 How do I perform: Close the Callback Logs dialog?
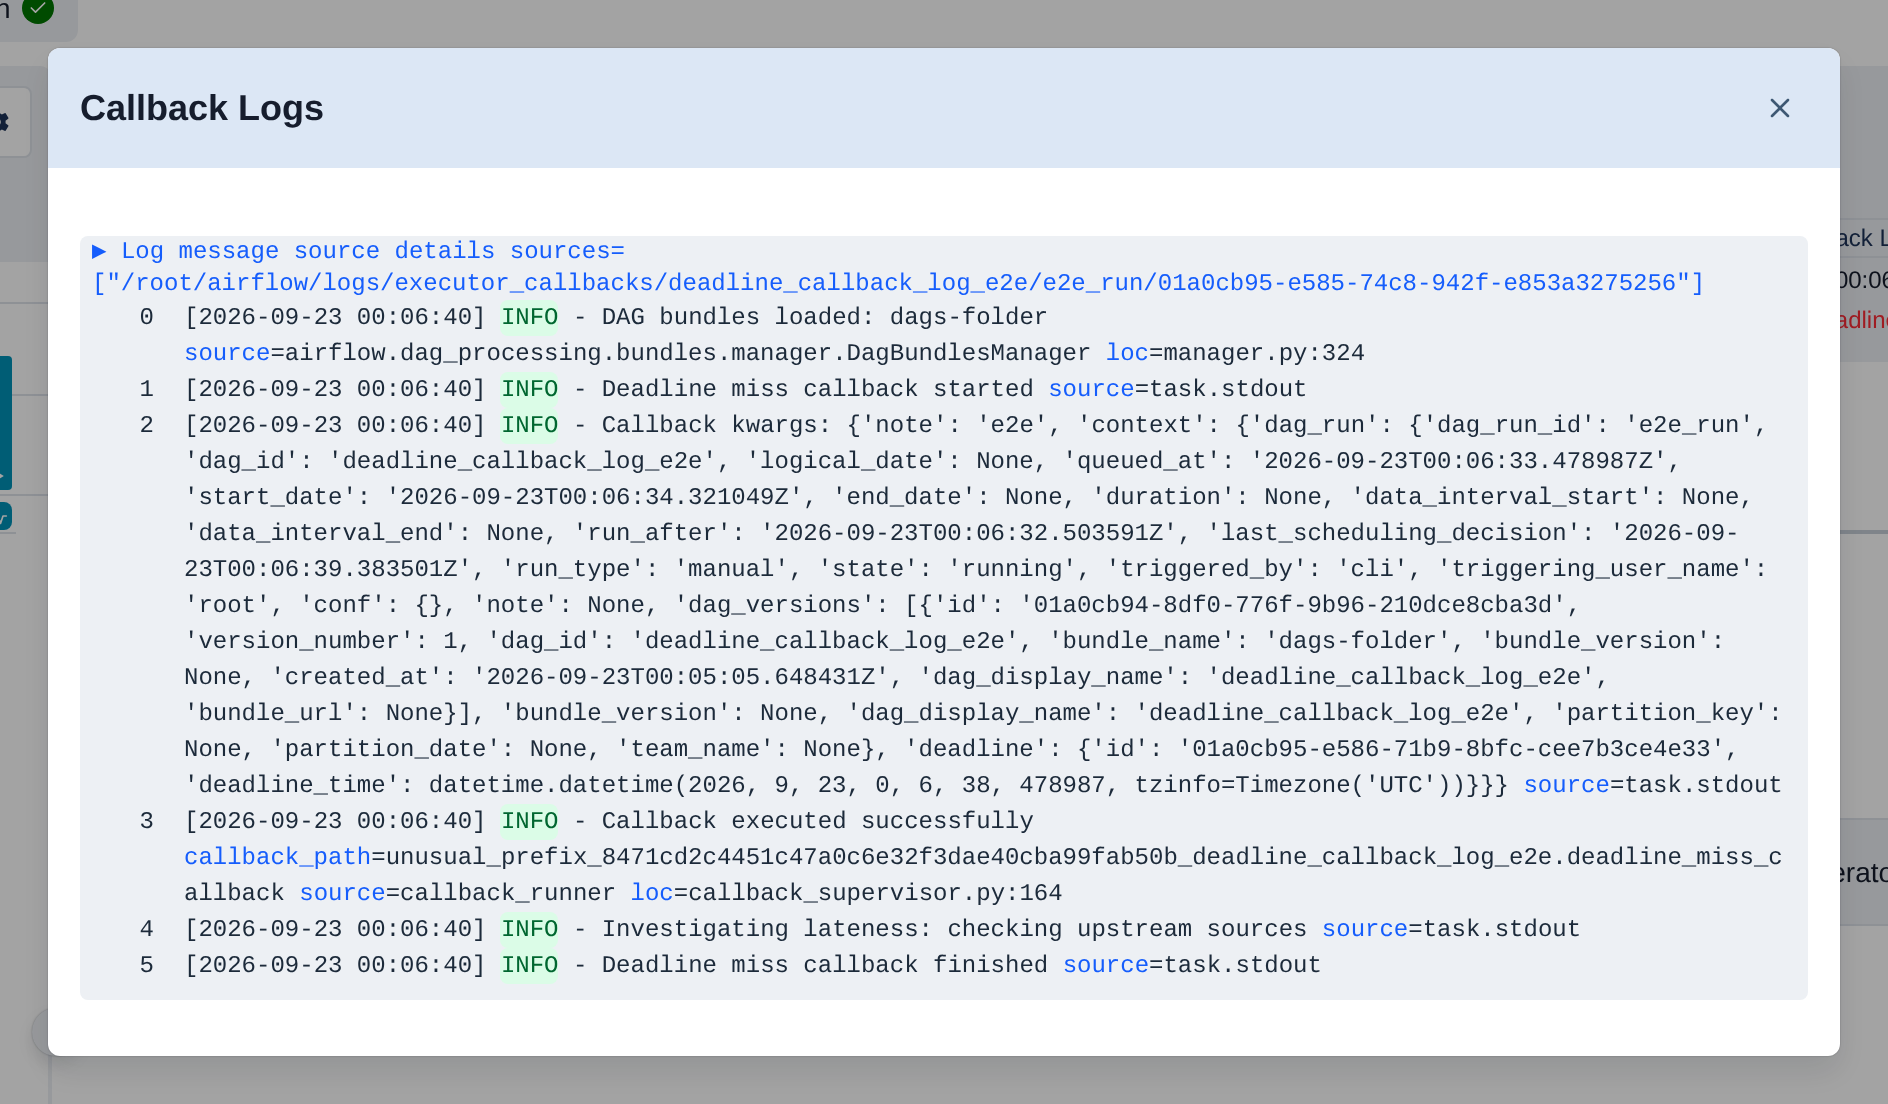[x=1779, y=108]
